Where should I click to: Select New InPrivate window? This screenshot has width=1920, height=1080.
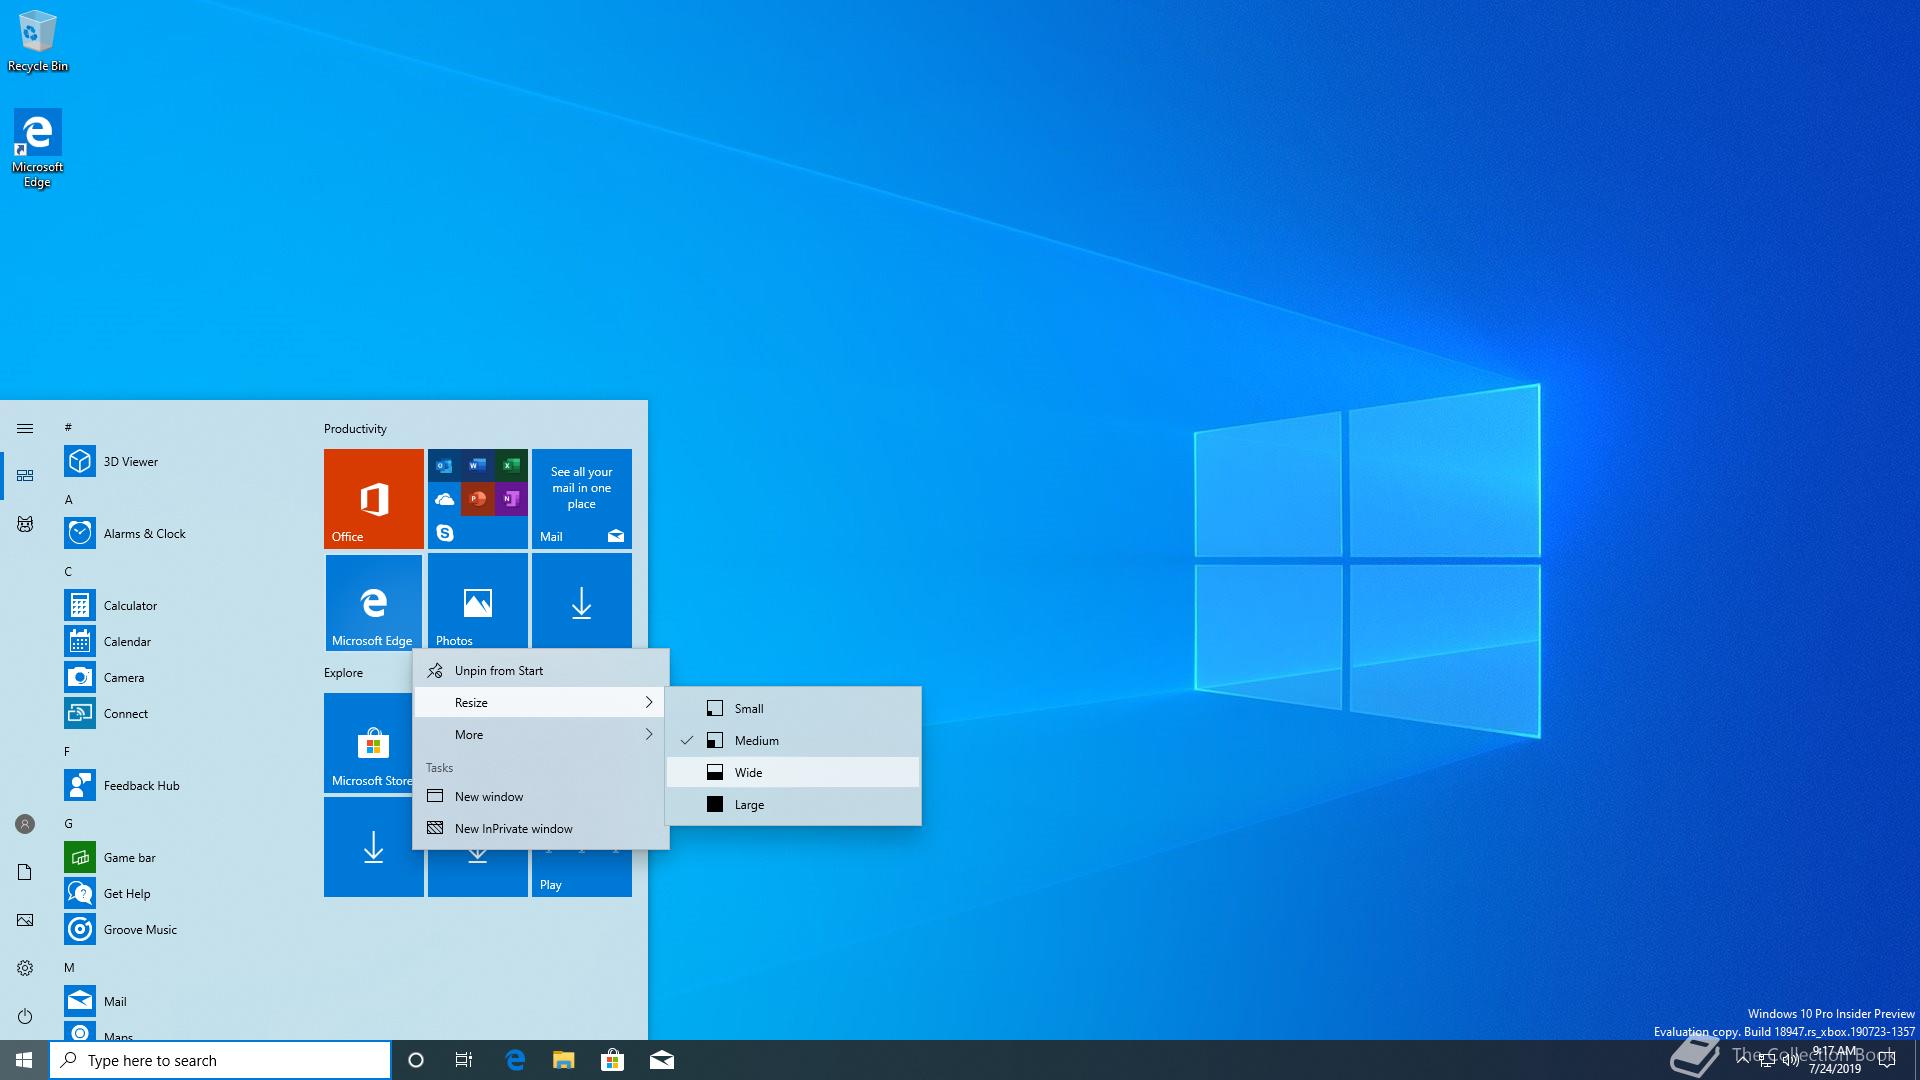pos(541,828)
